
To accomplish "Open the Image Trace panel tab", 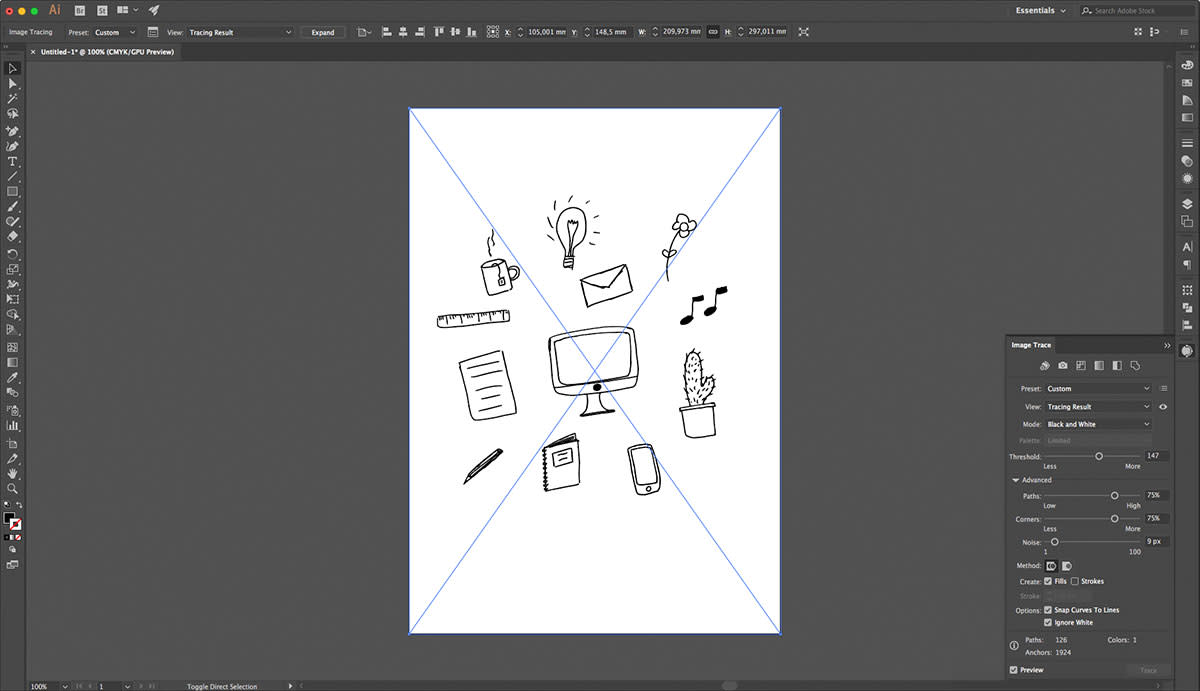I will pyautogui.click(x=1031, y=345).
